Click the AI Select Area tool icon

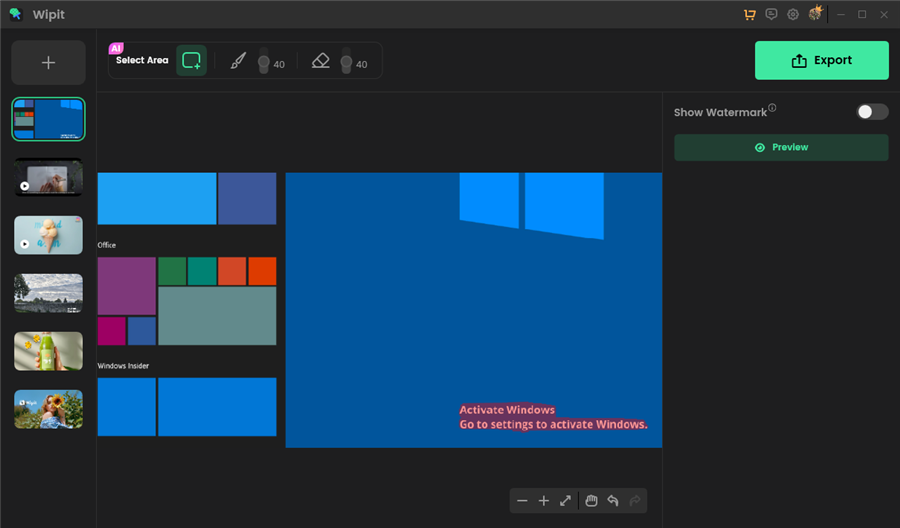click(x=191, y=60)
